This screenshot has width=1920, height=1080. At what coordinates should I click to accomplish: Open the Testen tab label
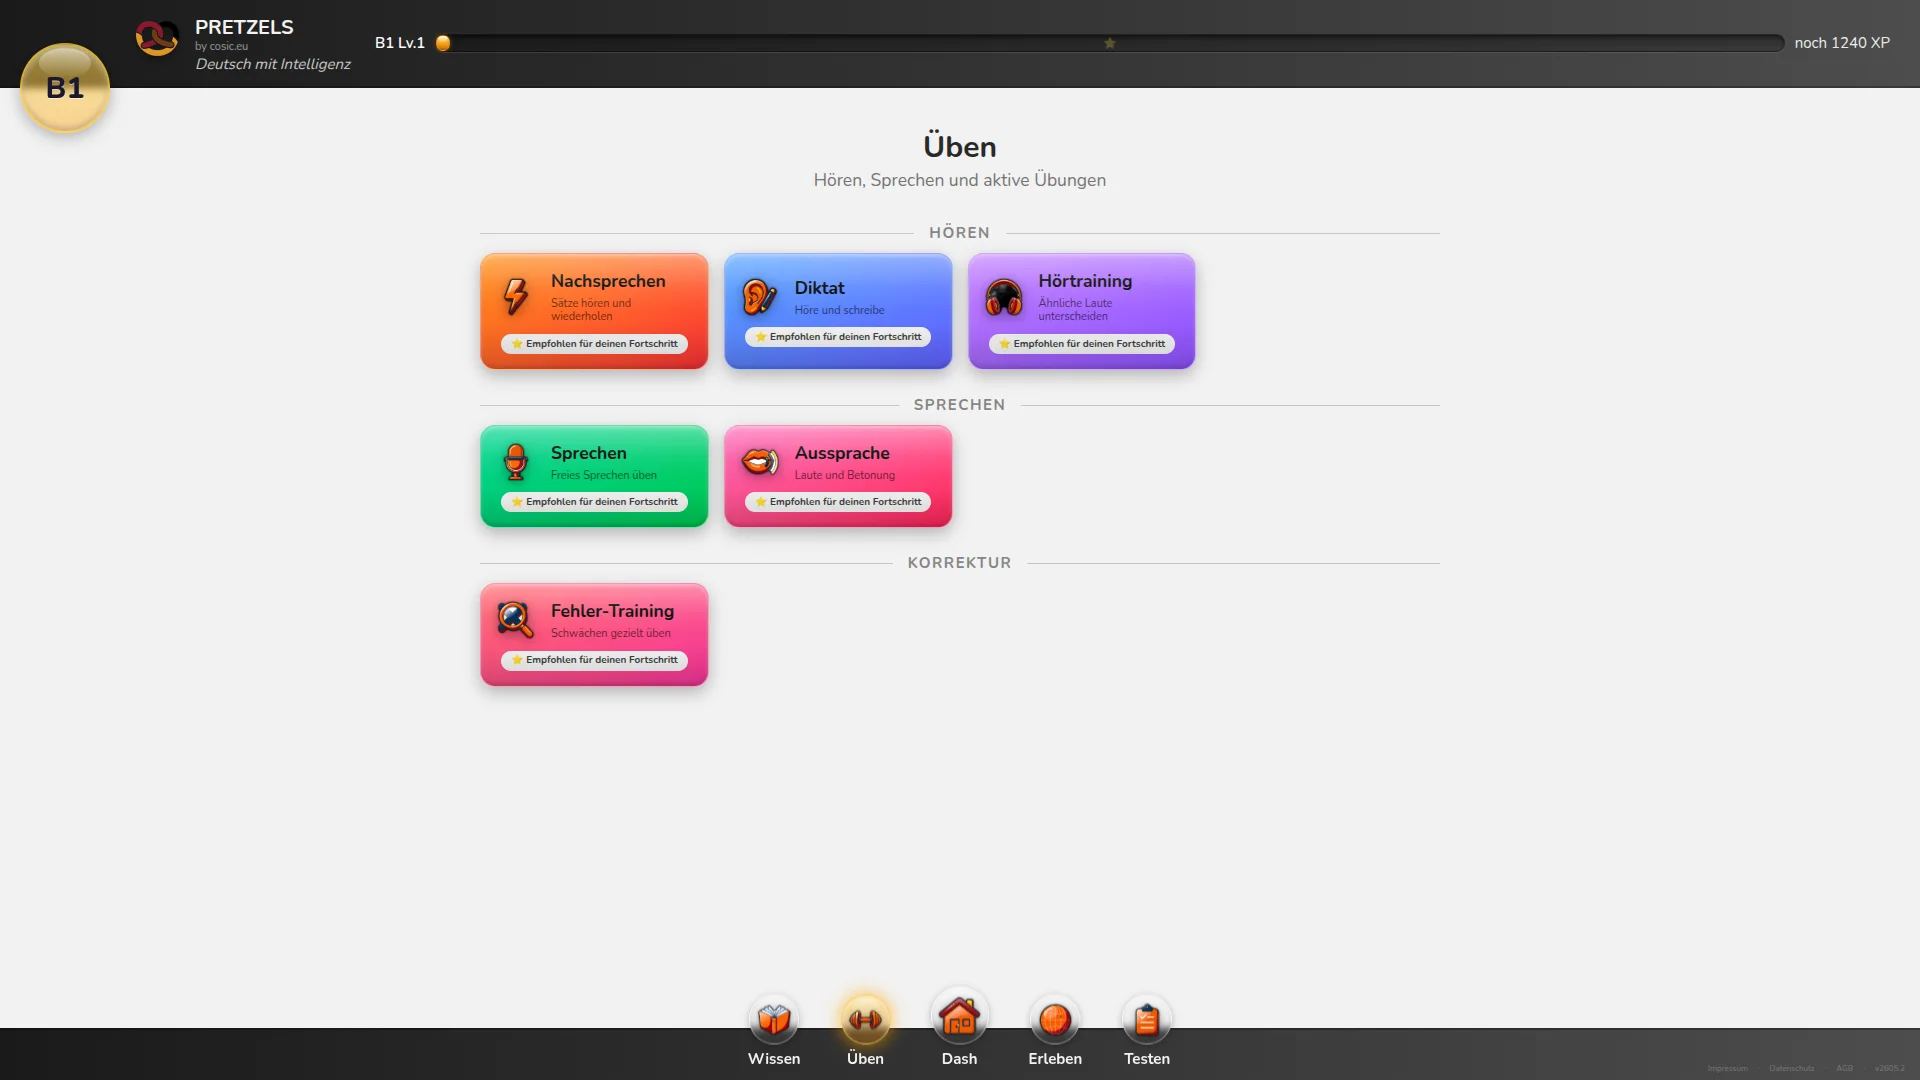1147,1059
